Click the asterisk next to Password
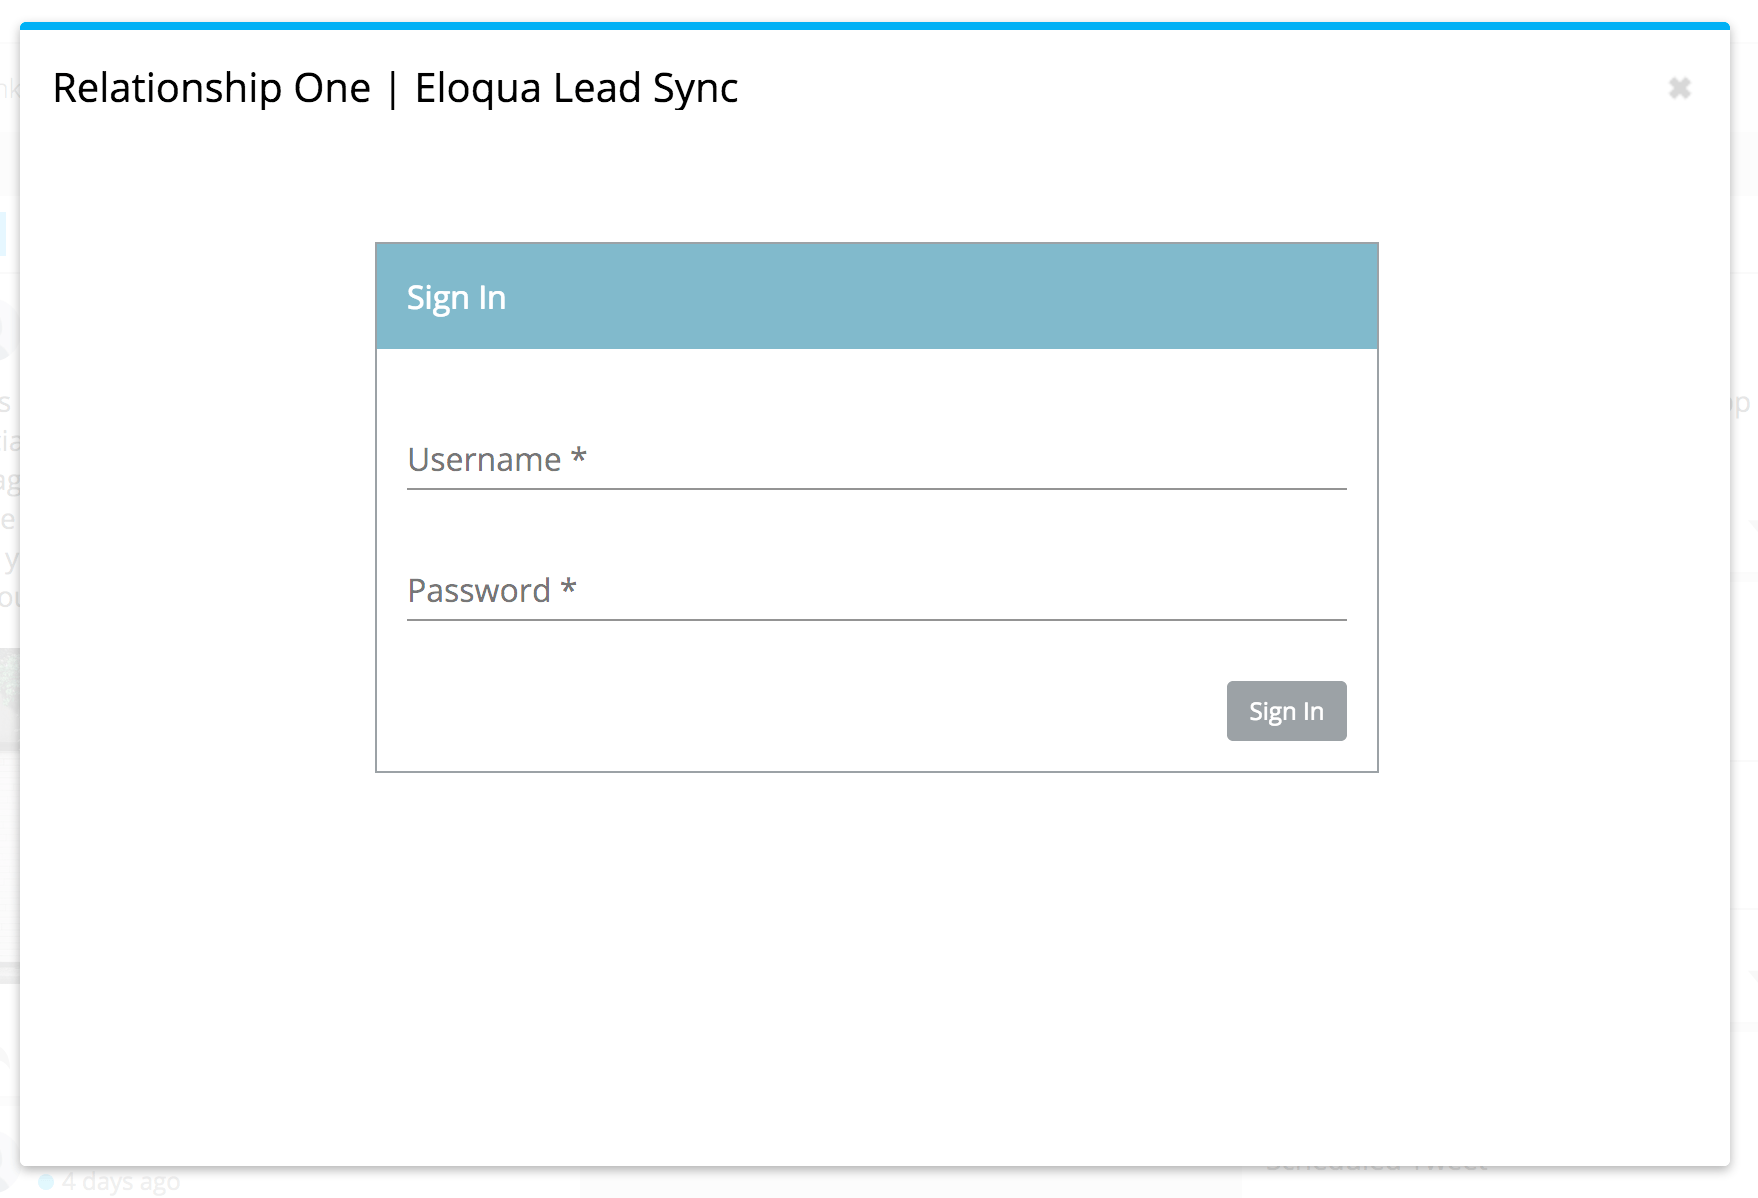Viewport: 1758px width, 1198px height. click(568, 588)
